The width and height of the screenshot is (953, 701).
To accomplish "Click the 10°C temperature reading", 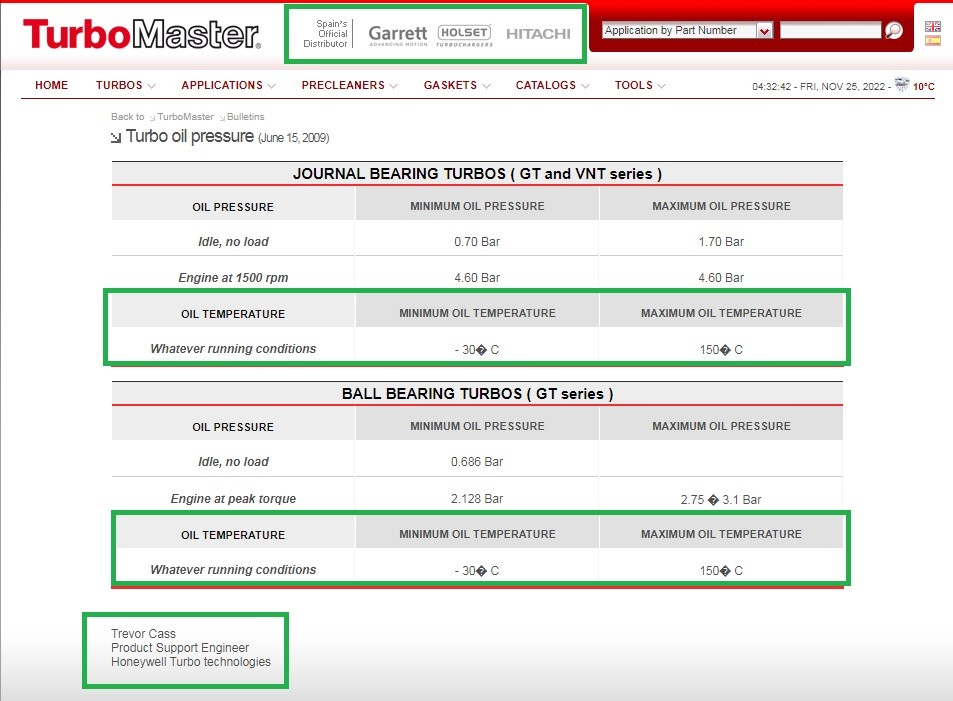I will [x=923, y=86].
